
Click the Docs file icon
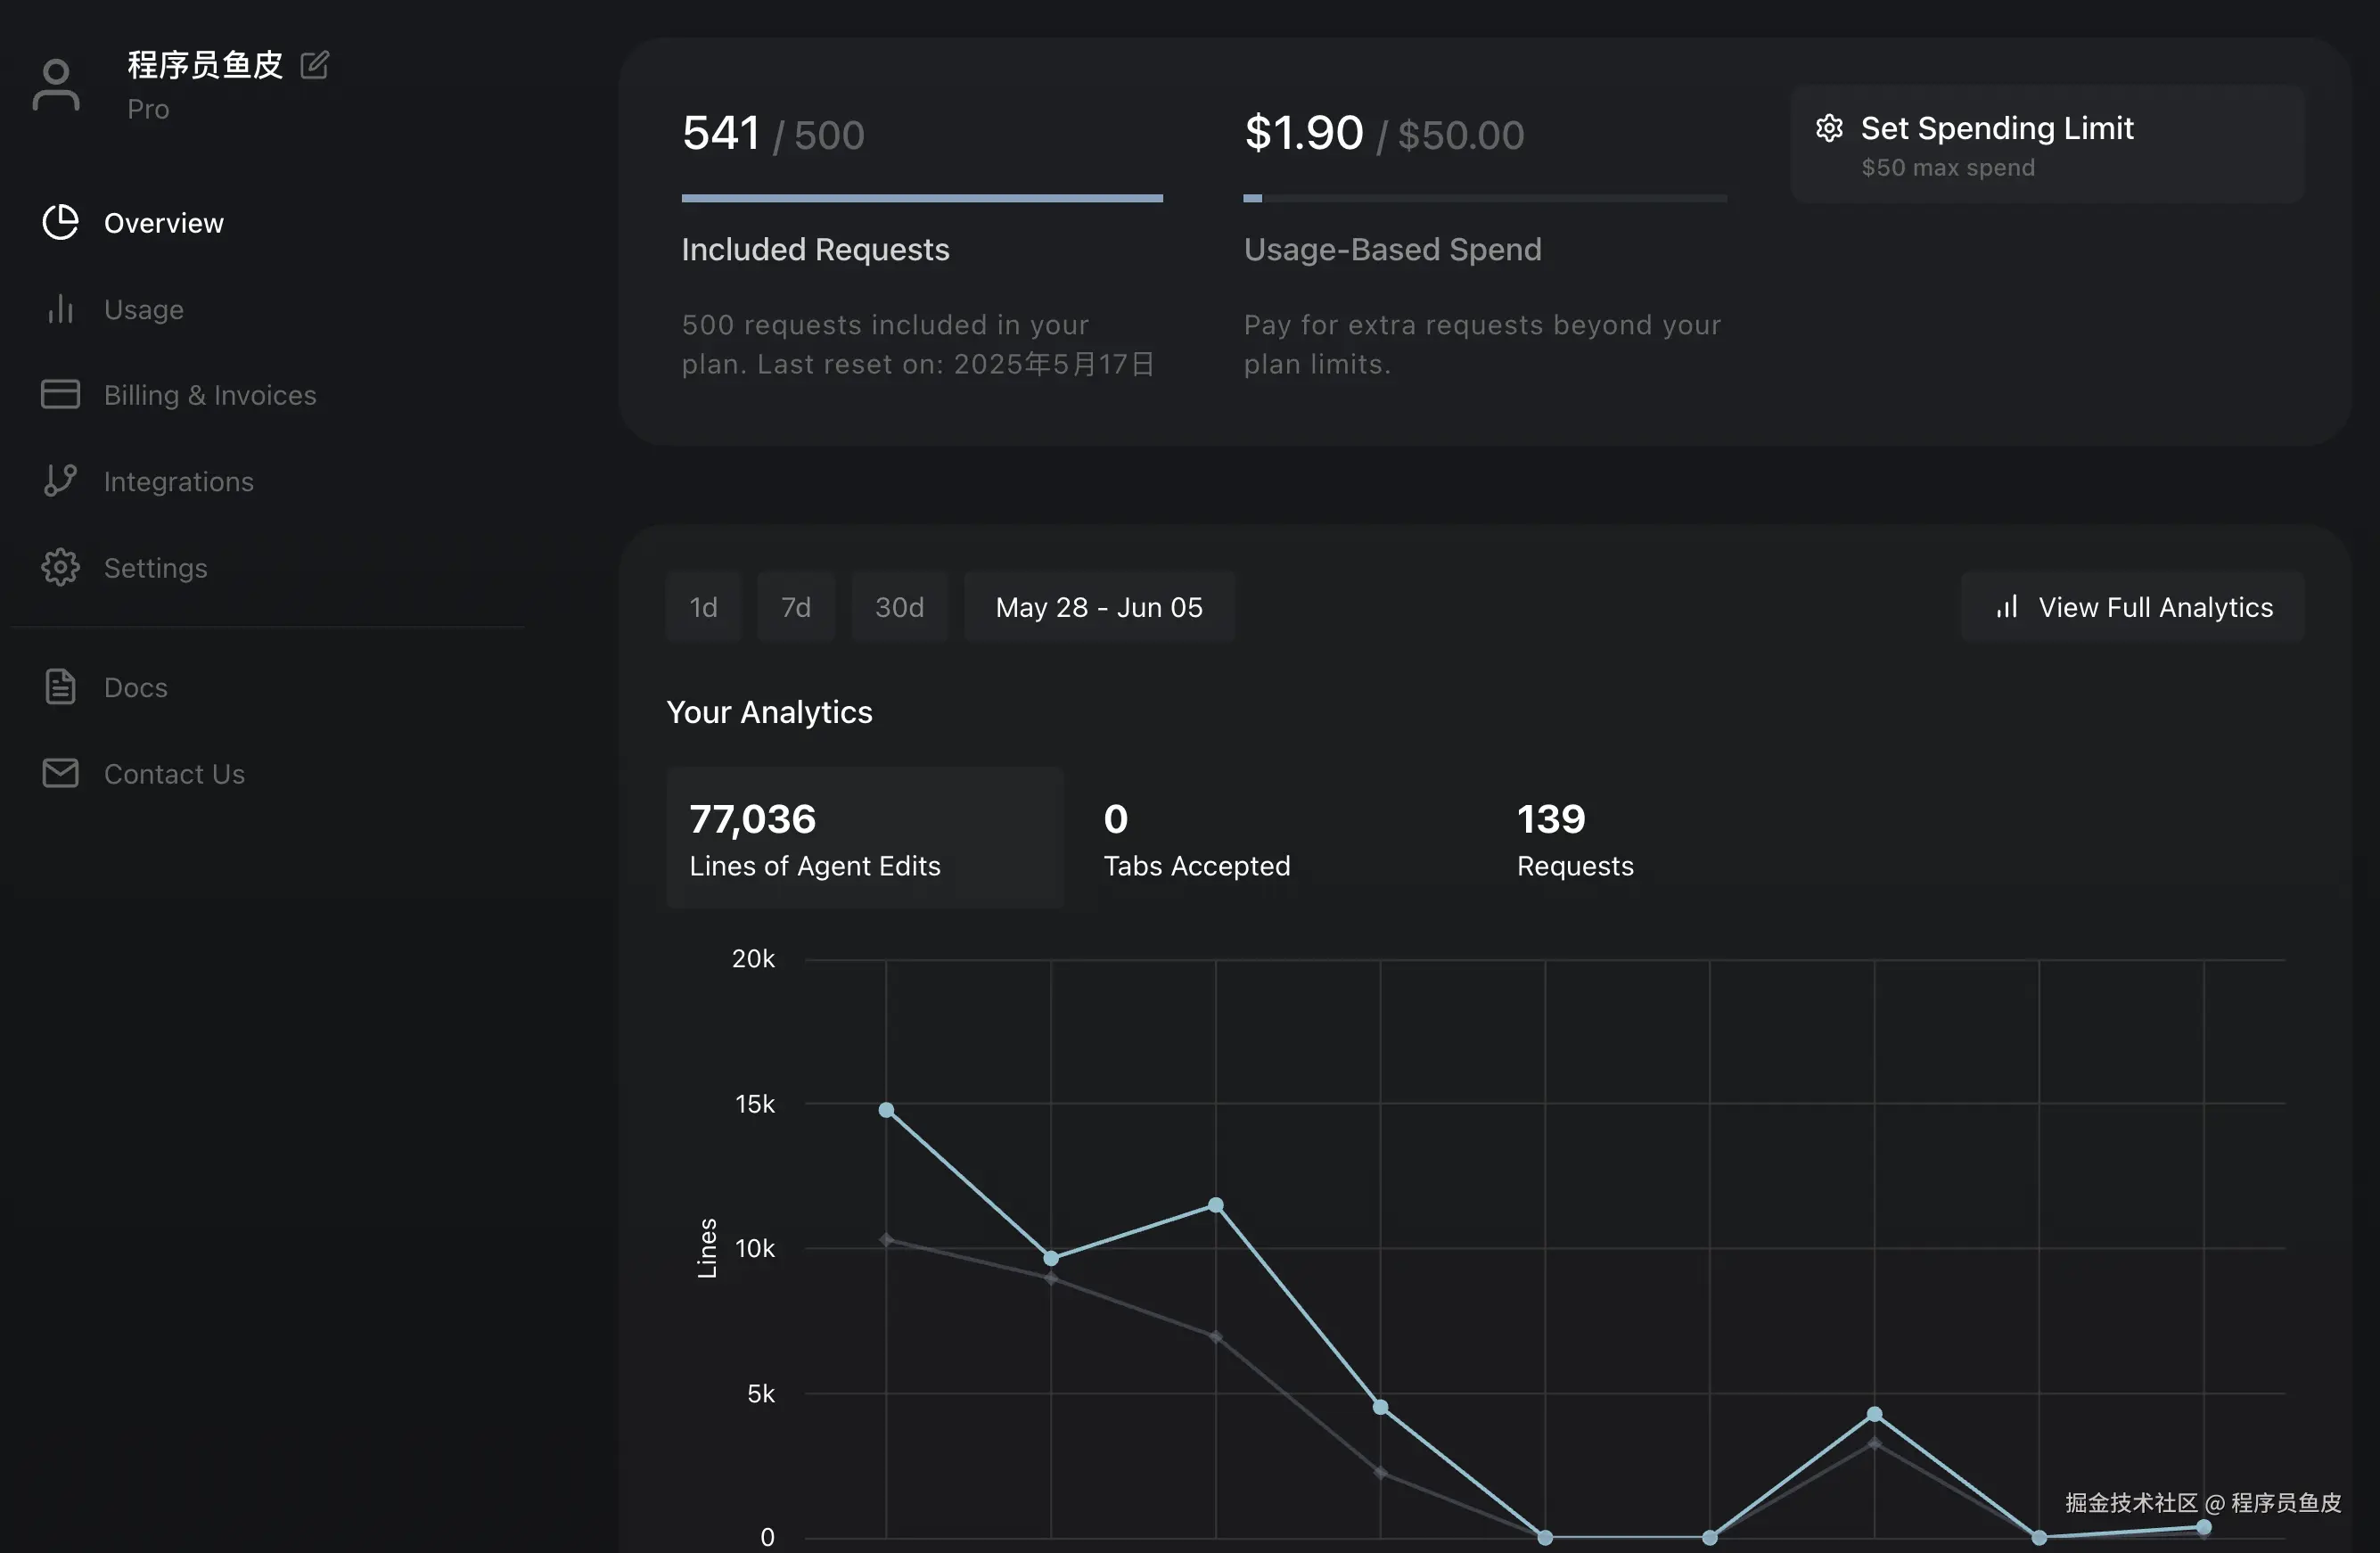point(60,687)
